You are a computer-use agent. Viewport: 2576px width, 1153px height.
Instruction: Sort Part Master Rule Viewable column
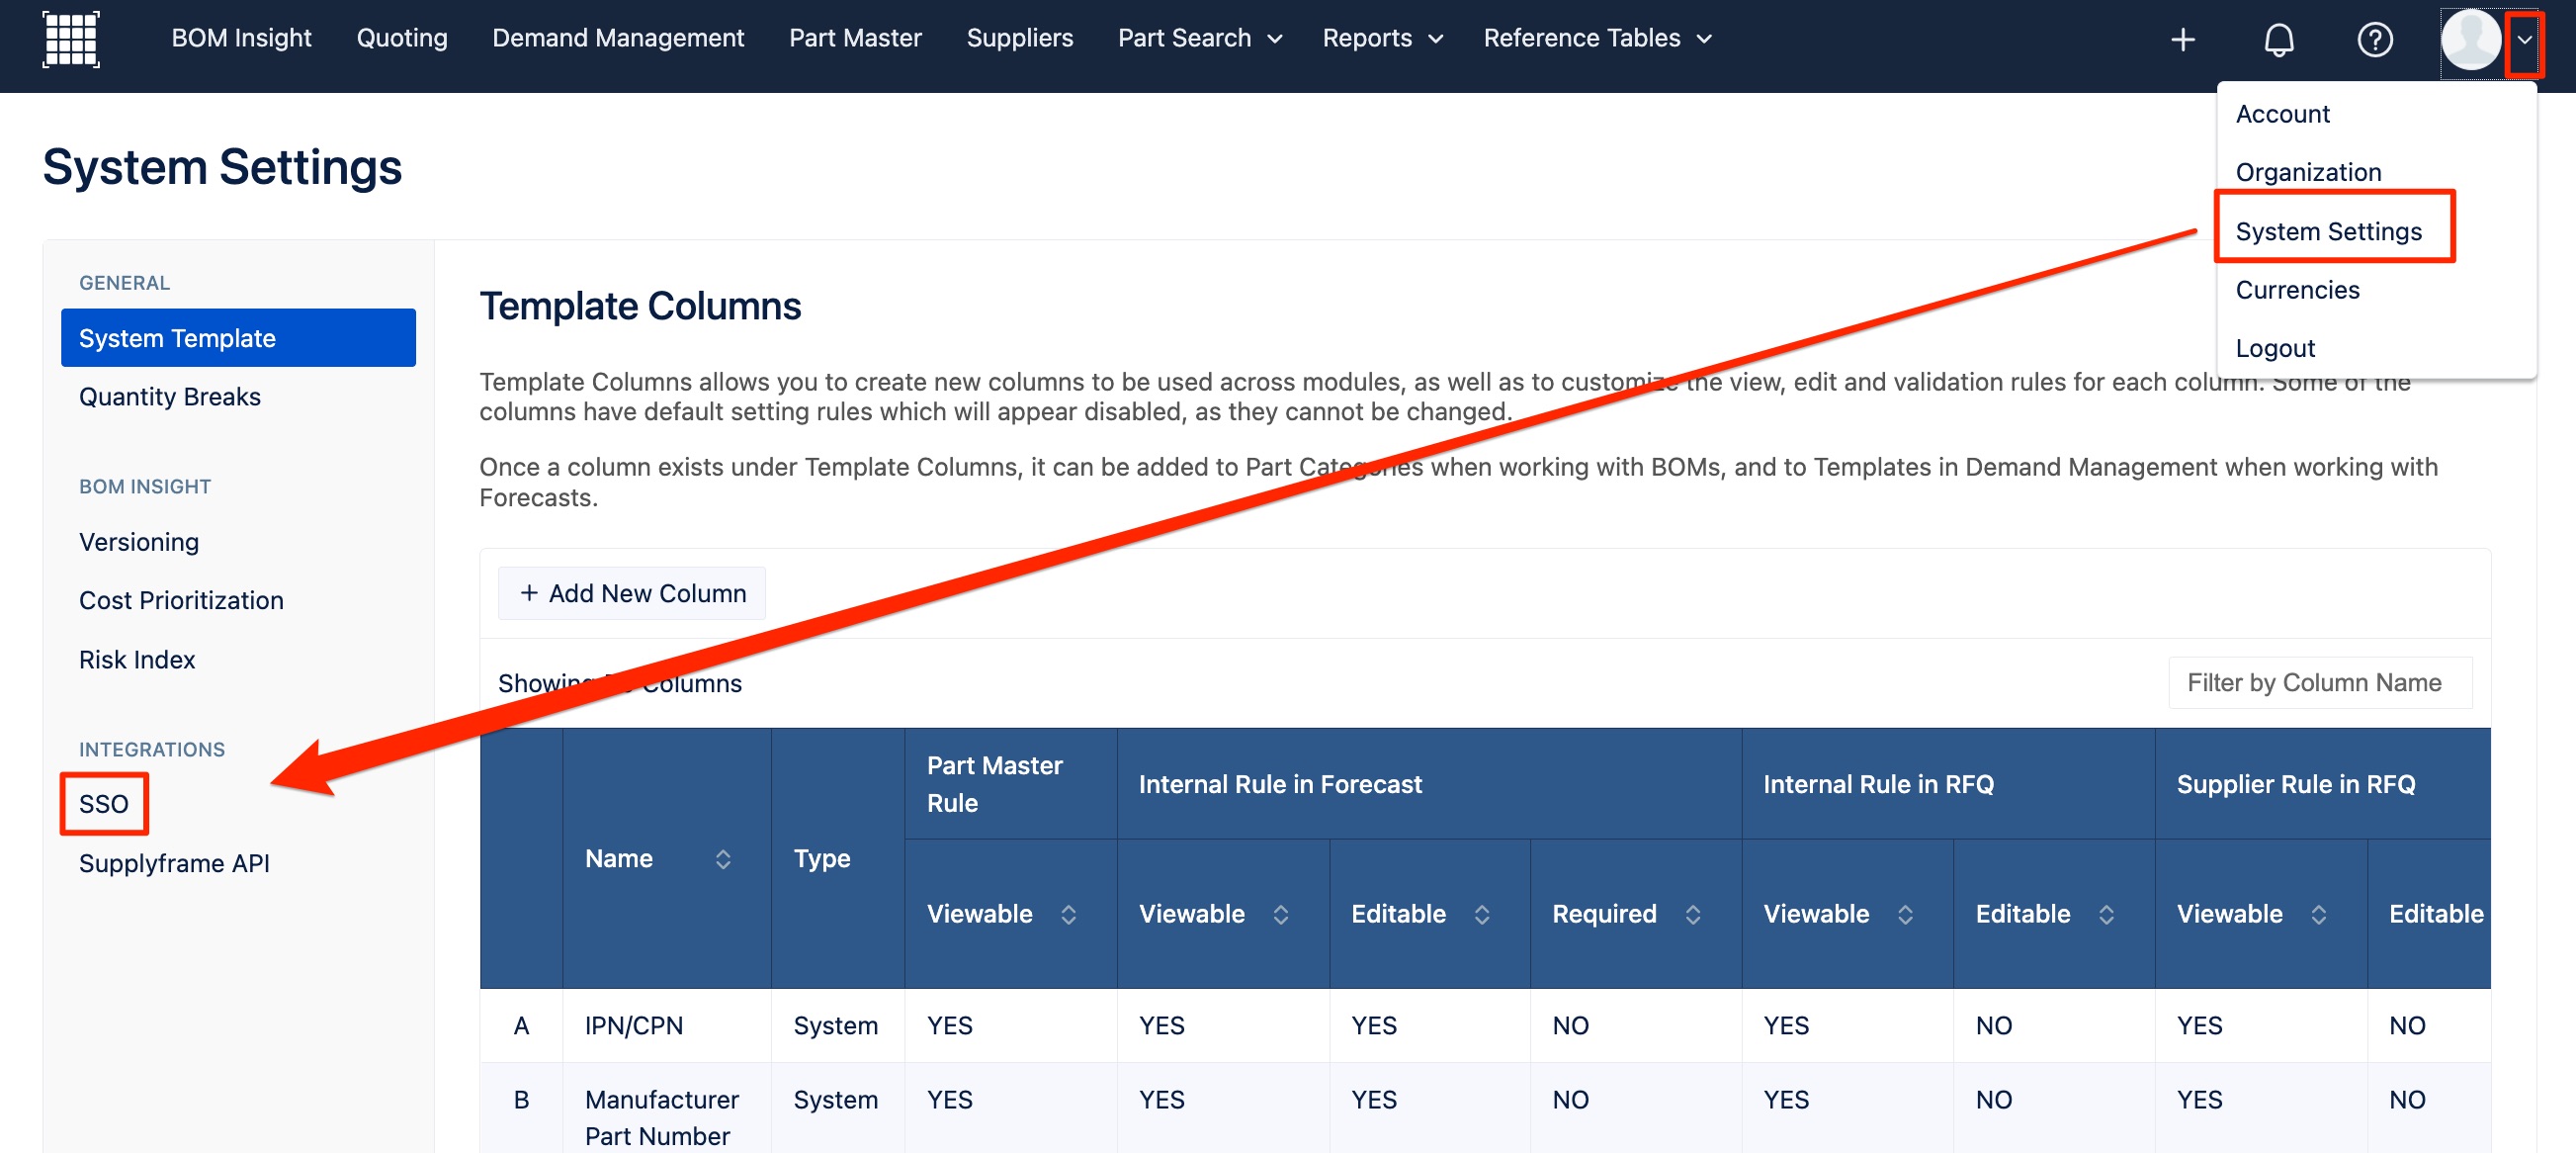tap(1068, 914)
